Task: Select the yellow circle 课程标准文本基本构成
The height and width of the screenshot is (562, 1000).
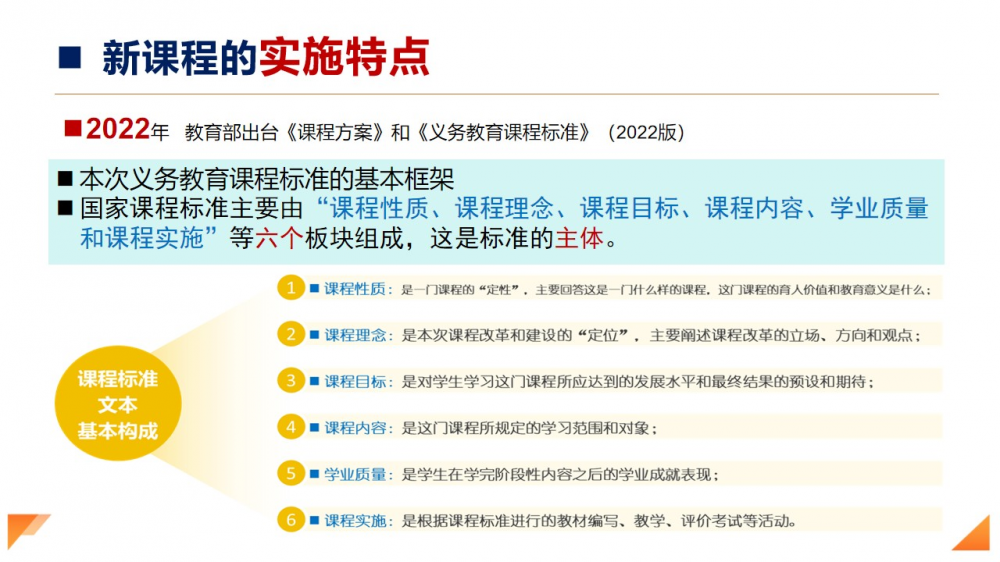Action: click(x=118, y=405)
